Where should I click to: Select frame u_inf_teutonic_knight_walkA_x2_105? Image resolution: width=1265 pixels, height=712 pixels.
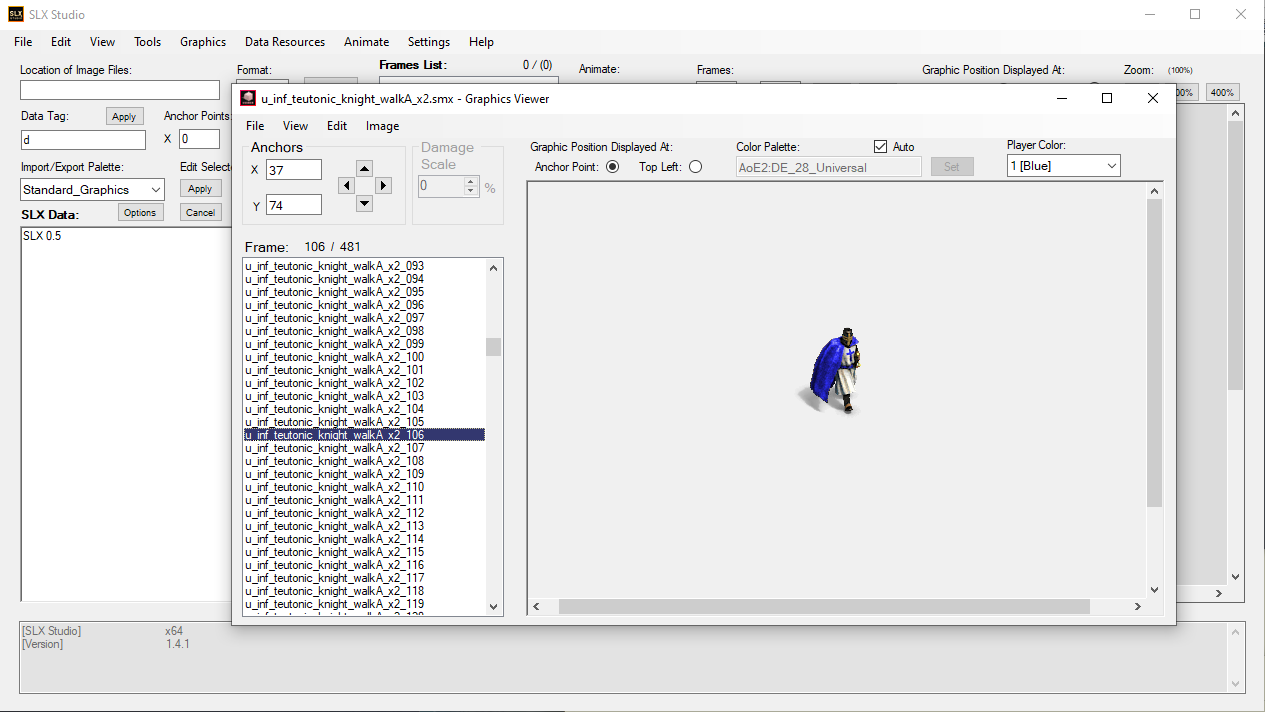(364, 422)
